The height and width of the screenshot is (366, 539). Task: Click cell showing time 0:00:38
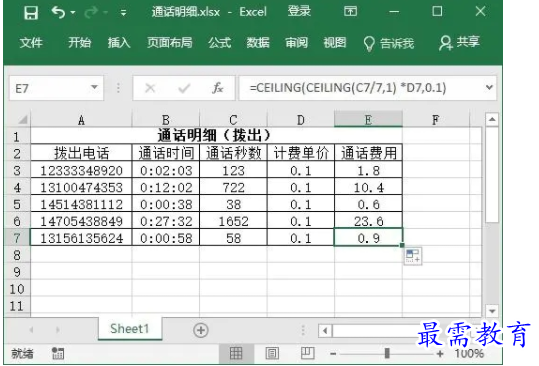pyautogui.click(x=166, y=204)
